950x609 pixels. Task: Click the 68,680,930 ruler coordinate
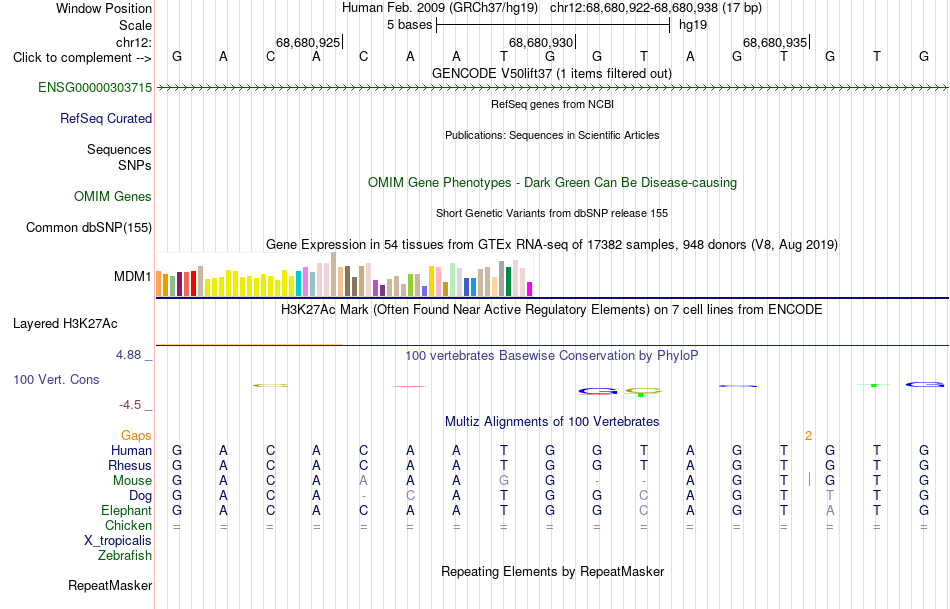tap(541, 42)
